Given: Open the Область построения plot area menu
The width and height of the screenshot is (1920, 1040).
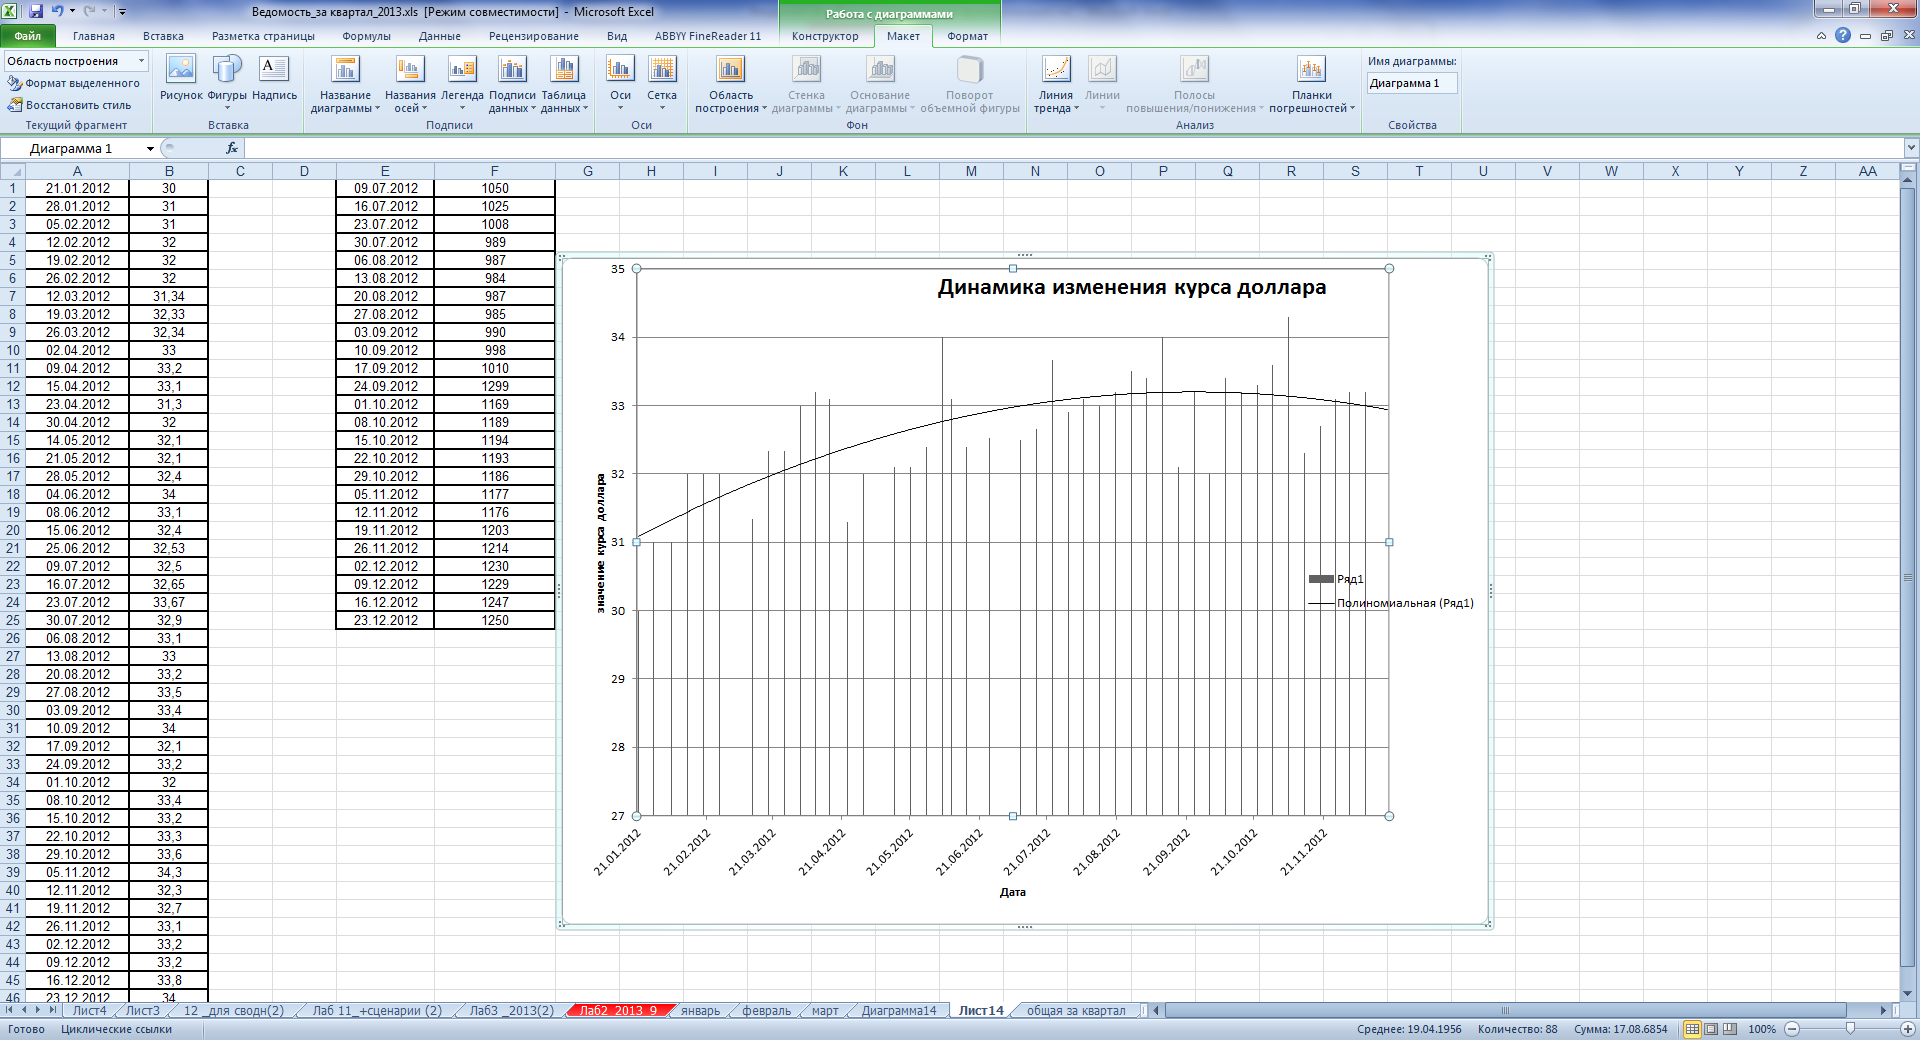Looking at the screenshot, I should [x=731, y=84].
